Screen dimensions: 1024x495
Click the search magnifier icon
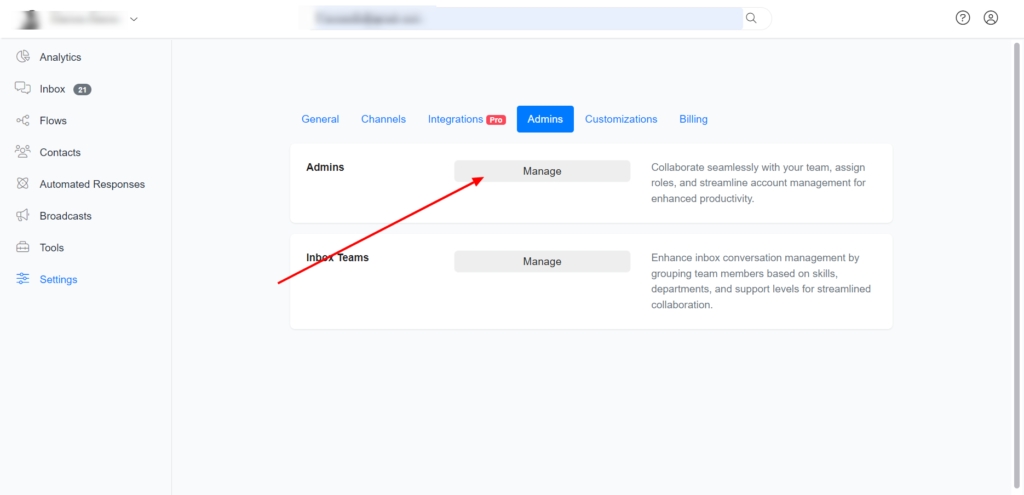pyautogui.click(x=751, y=18)
